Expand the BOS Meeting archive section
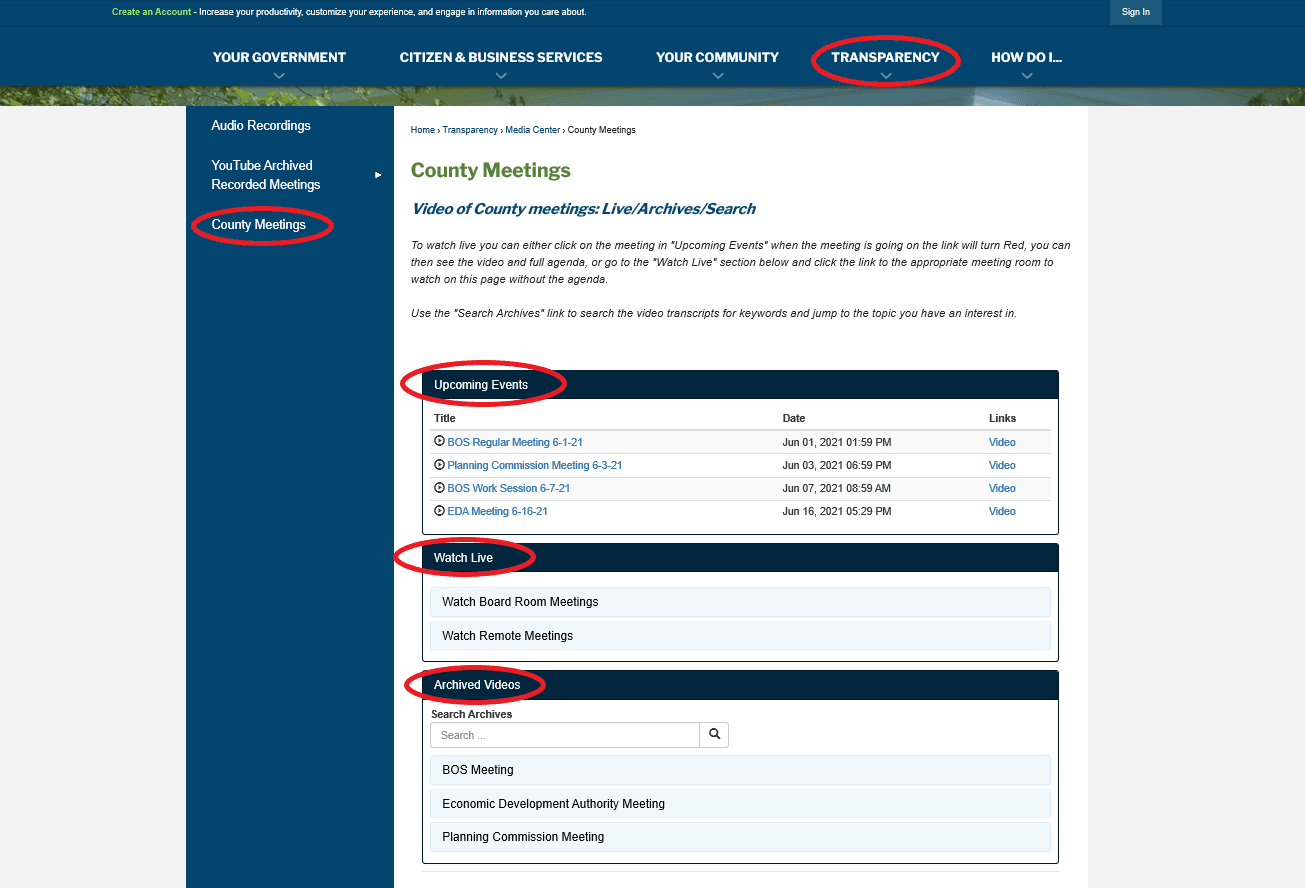This screenshot has height=888, width=1305. pos(740,770)
